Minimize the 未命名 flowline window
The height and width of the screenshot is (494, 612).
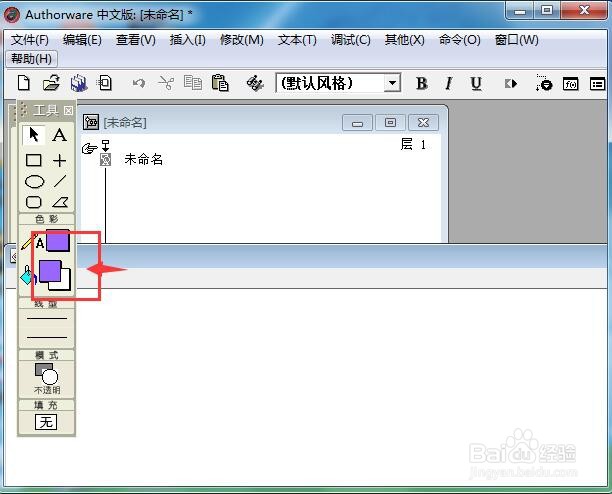pyautogui.click(x=357, y=123)
